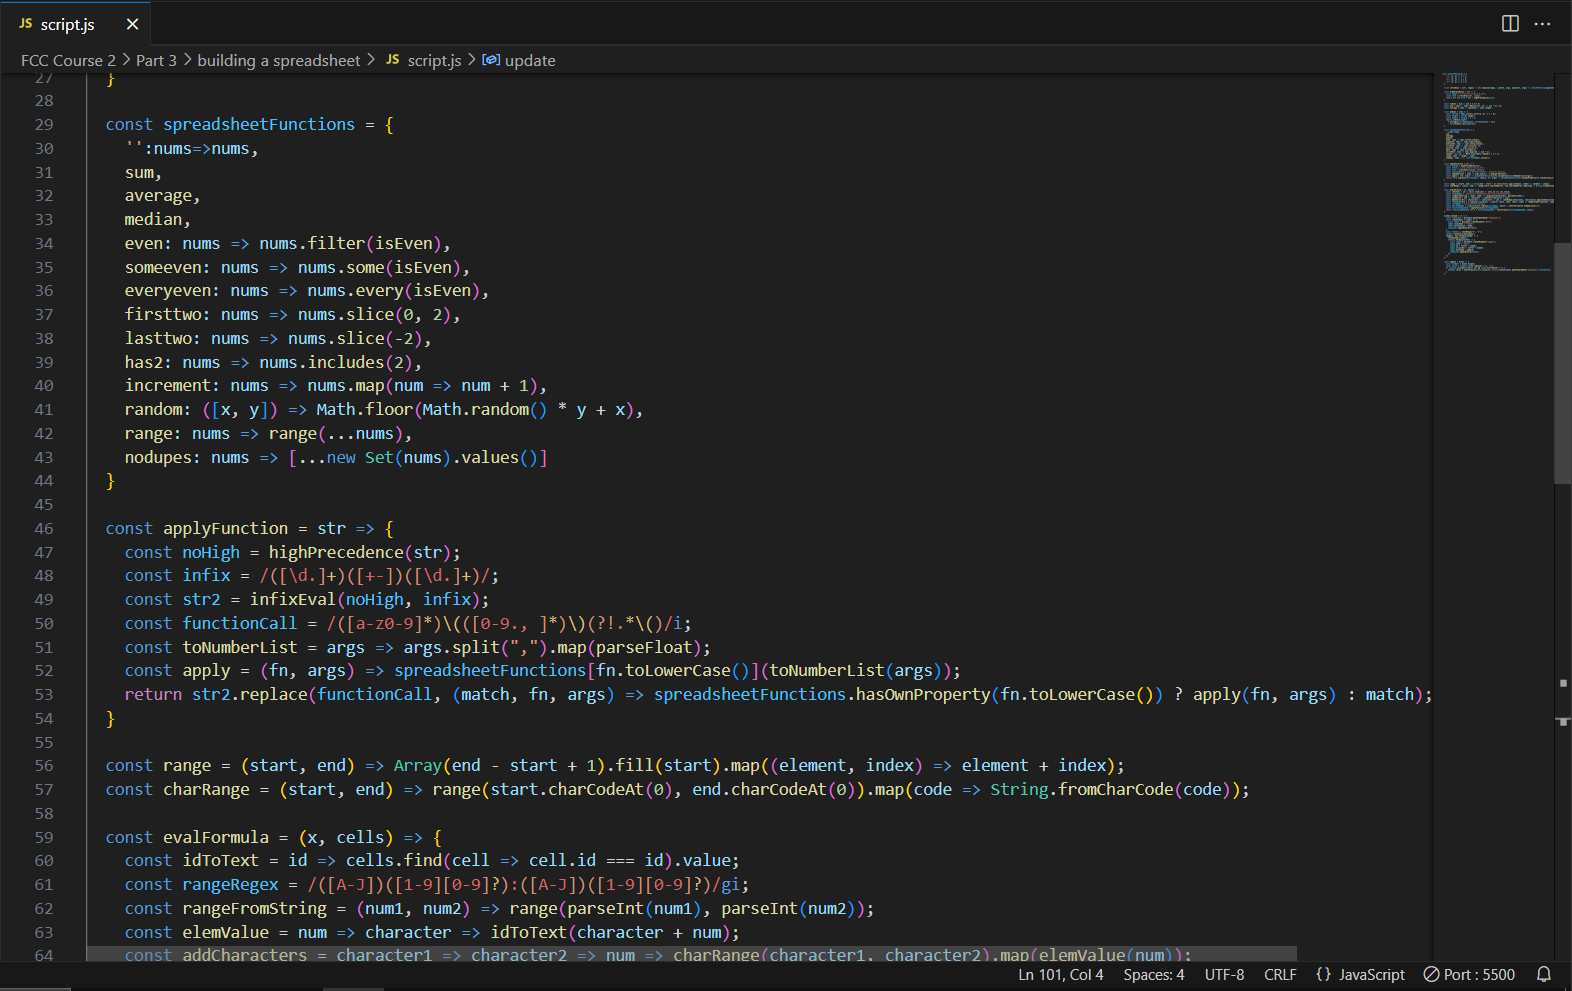Open the building a spreadsheet breadcrumb
The width and height of the screenshot is (1572, 991).
coord(278,60)
